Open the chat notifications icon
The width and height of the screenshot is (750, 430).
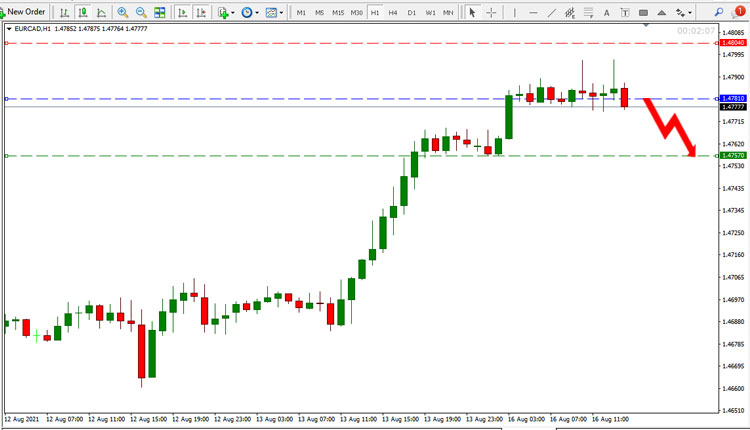click(x=739, y=11)
